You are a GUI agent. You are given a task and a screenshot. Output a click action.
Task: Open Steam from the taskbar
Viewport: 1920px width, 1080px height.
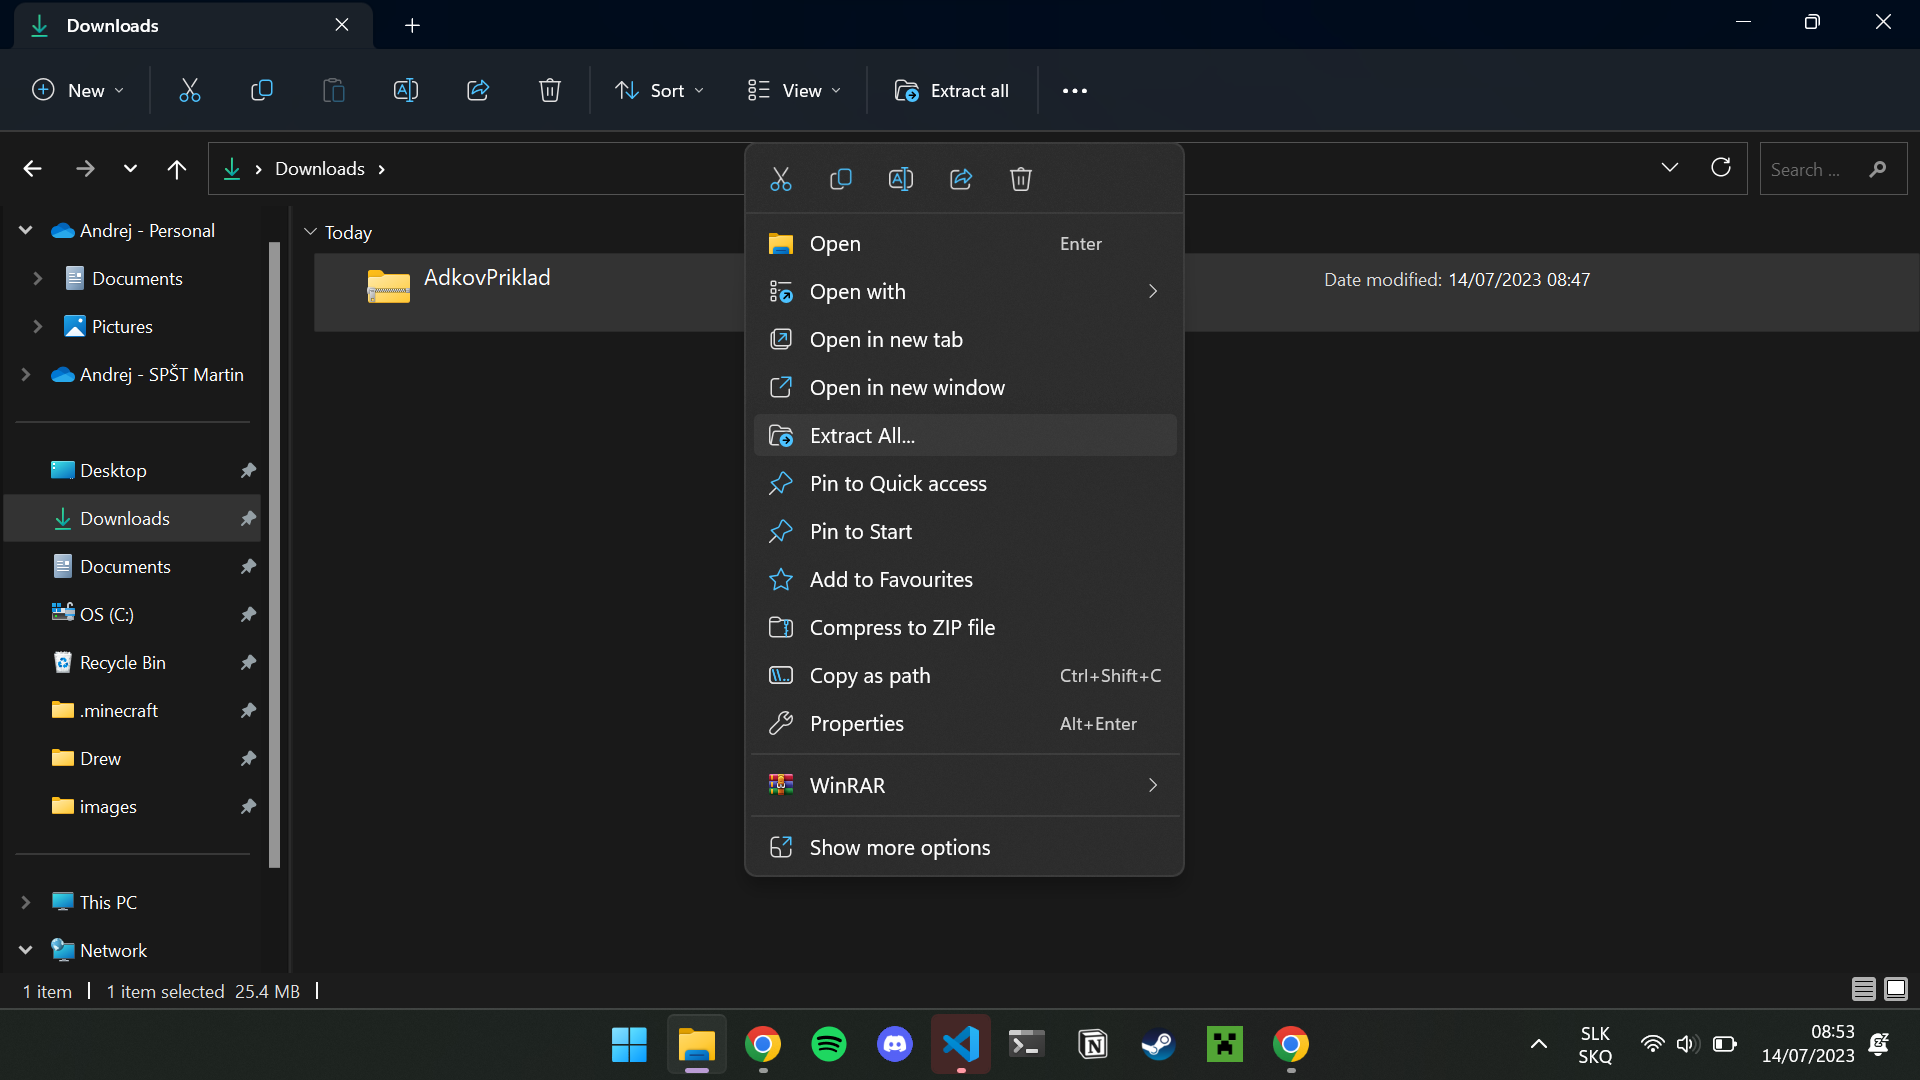point(1158,1045)
